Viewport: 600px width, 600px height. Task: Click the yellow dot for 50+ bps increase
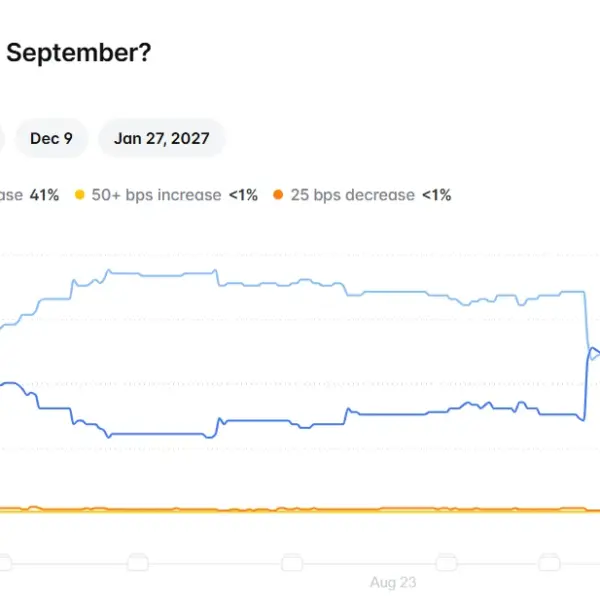coord(80,195)
